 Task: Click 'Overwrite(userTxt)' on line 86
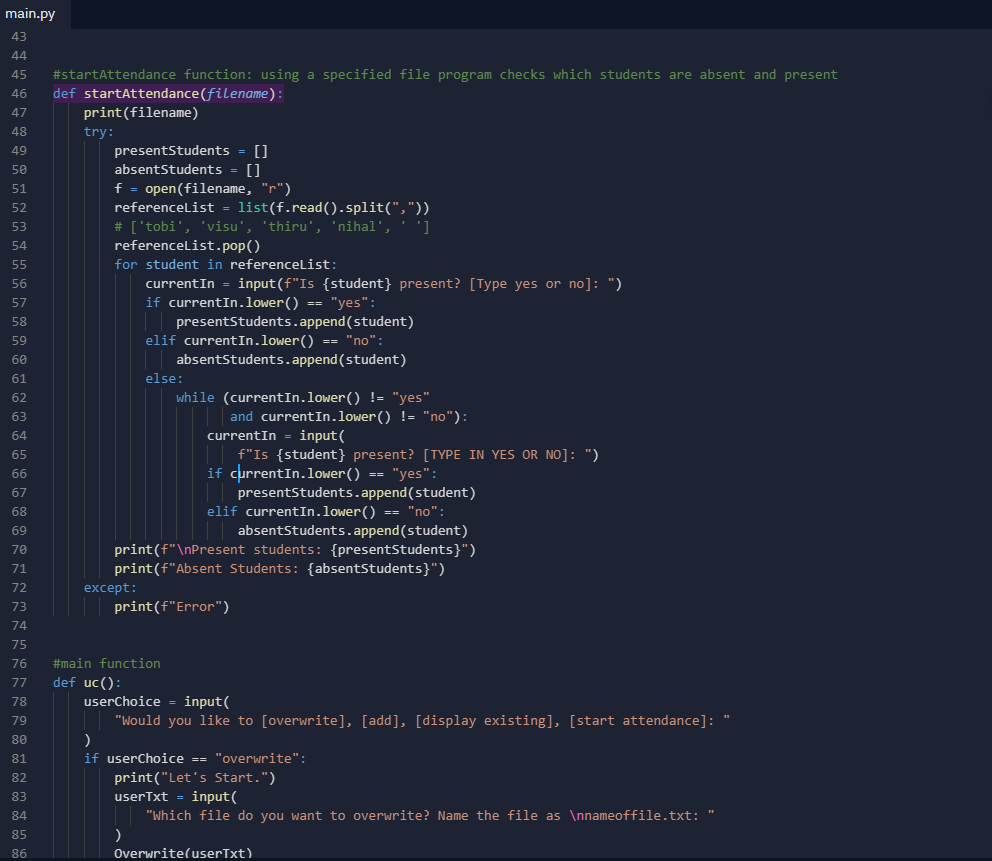coord(183,853)
